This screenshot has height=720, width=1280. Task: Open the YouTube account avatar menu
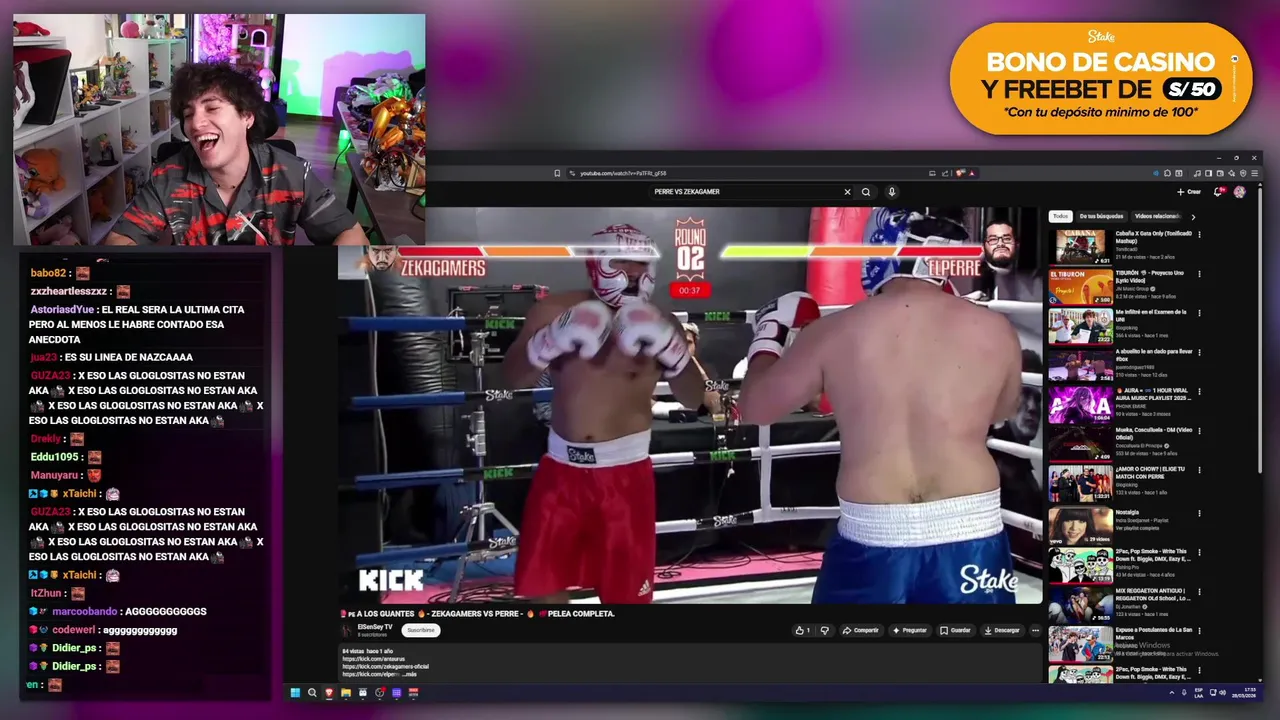tap(1240, 192)
